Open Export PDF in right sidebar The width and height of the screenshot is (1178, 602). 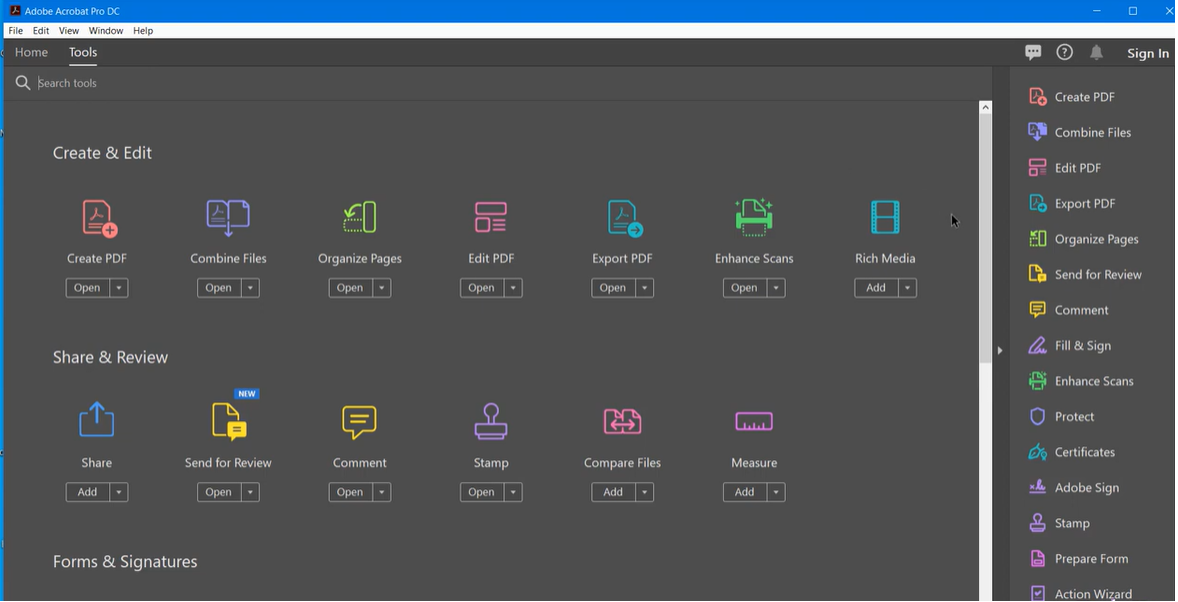(1071, 204)
